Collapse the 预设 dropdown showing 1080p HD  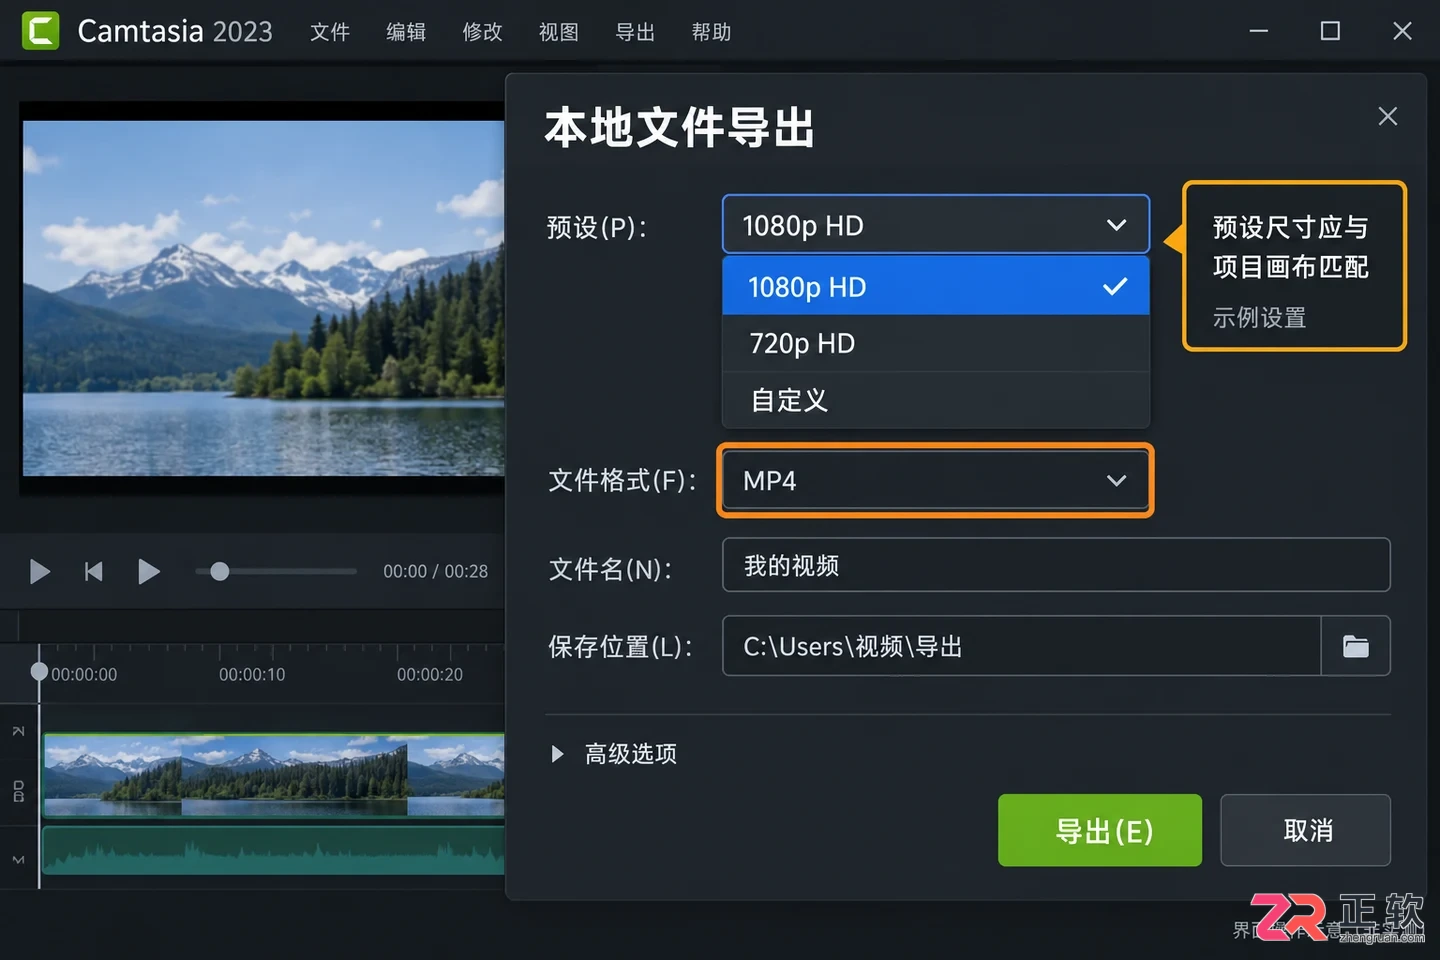[935, 224]
